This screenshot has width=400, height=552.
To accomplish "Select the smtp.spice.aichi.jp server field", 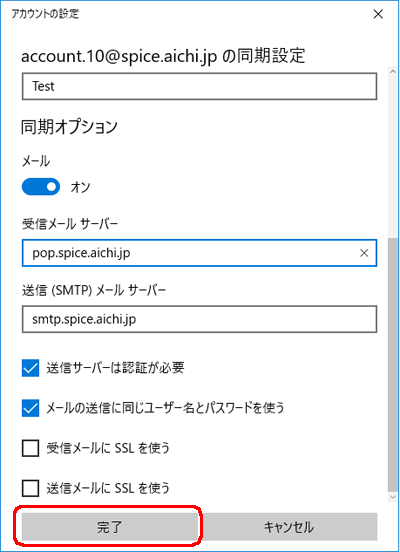I will point(199,319).
